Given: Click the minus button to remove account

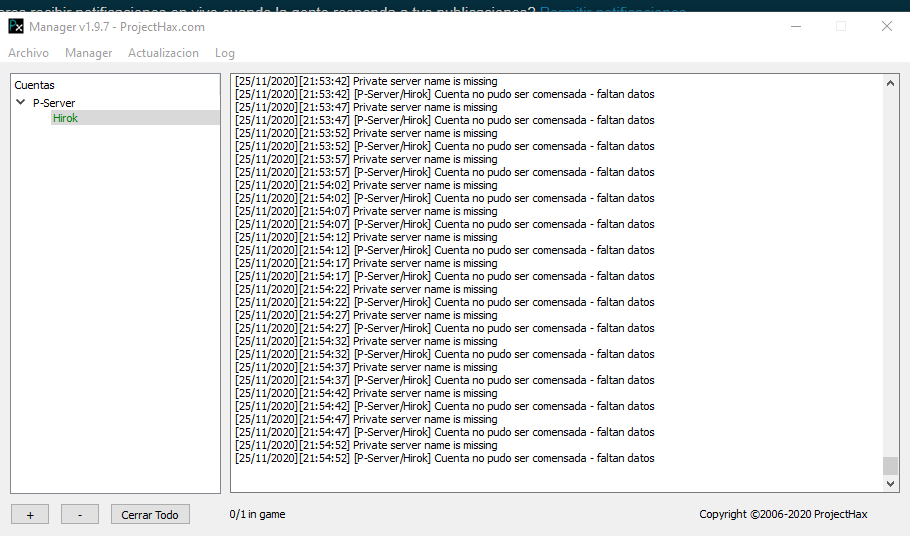Looking at the screenshot, I should click(80, 514).
